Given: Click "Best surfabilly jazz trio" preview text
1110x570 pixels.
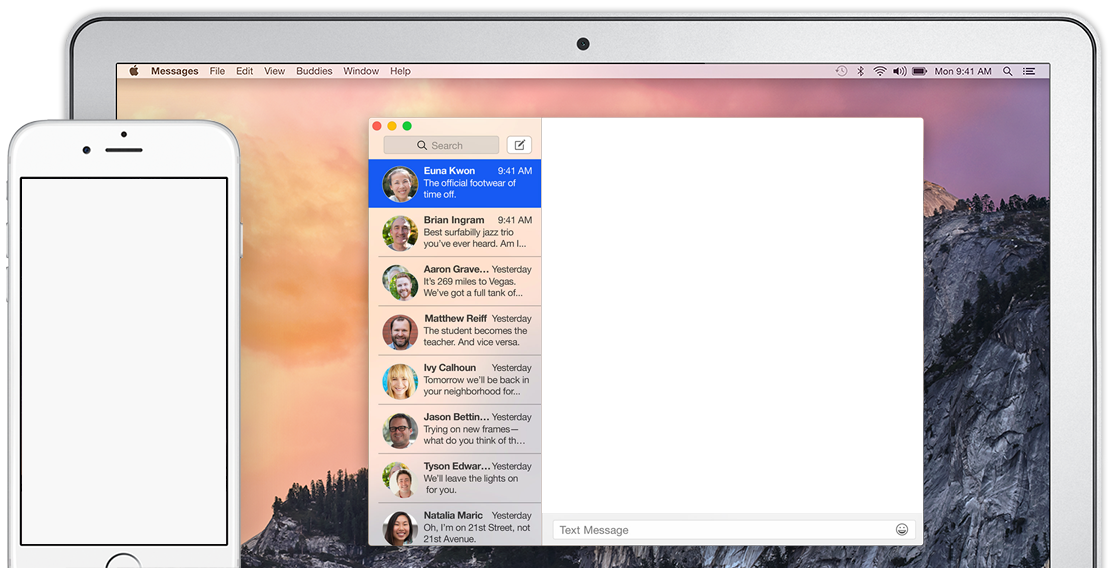Looking at the screenshot, I should pos(475,238).
